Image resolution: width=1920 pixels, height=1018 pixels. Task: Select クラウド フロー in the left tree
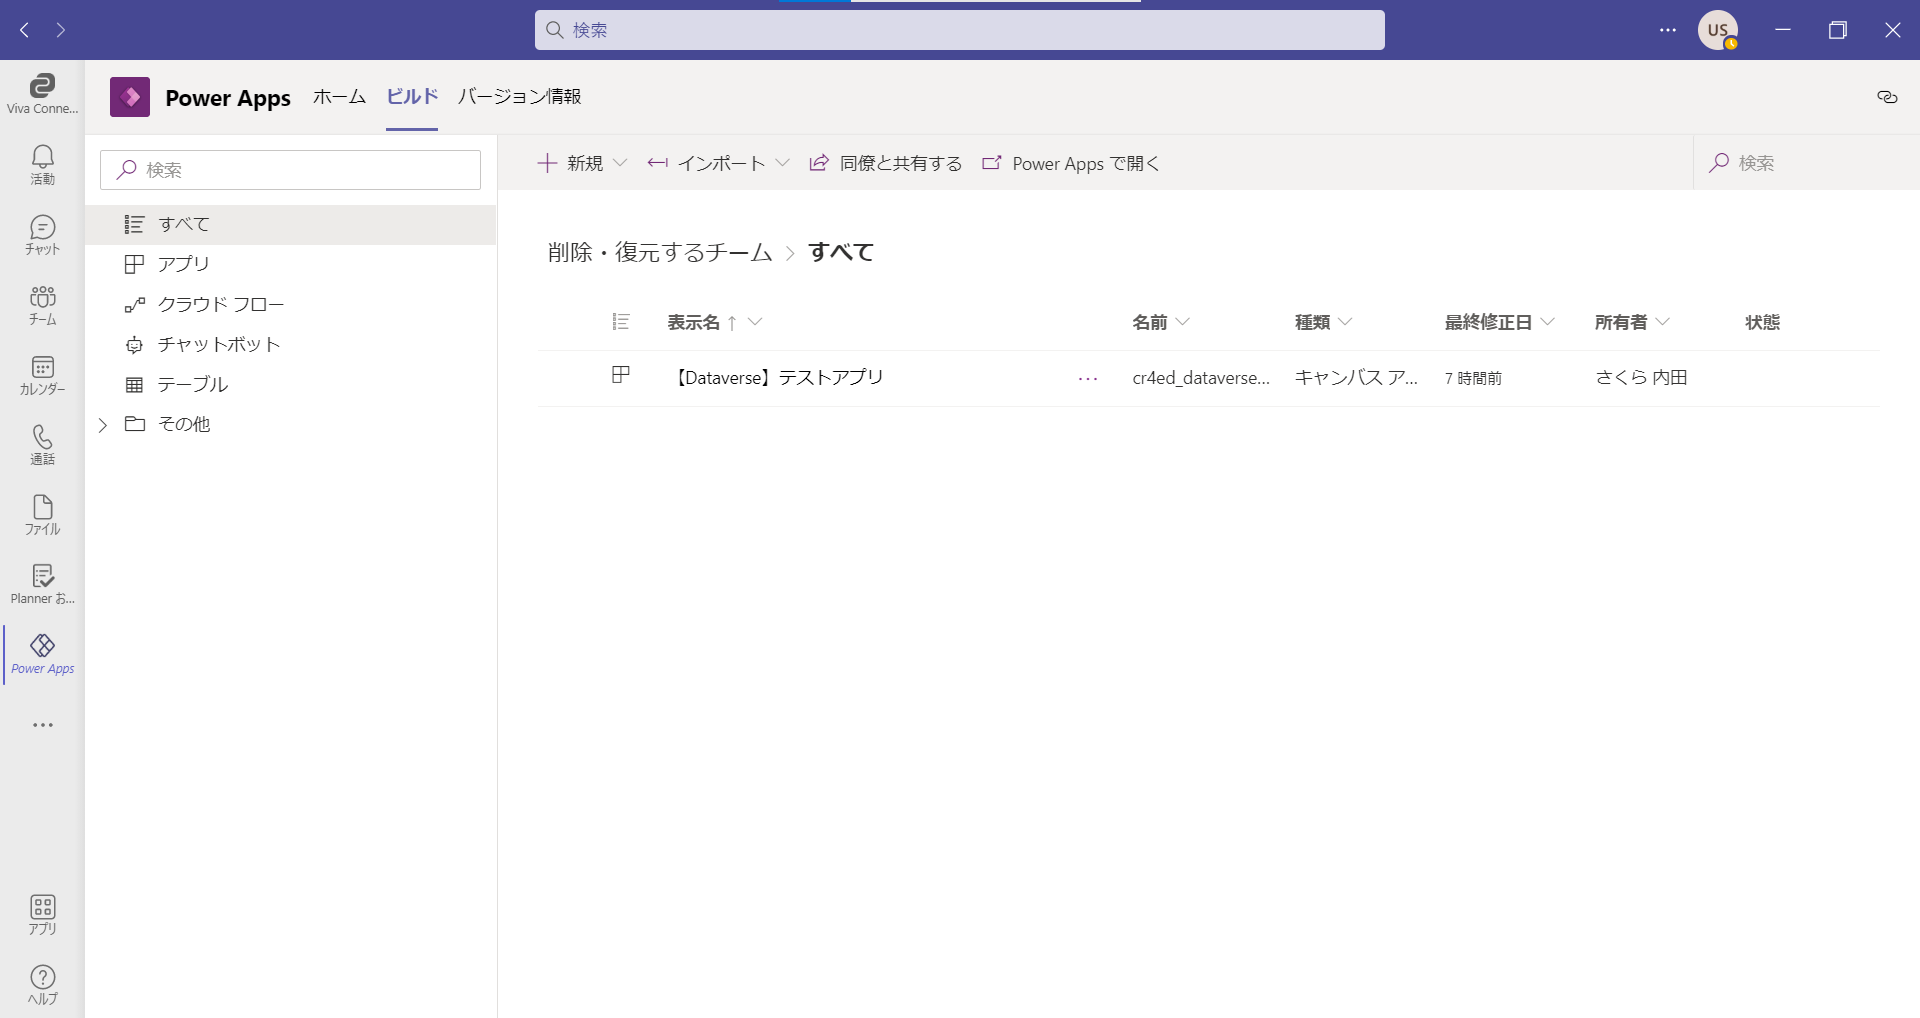tap(220, 304)
